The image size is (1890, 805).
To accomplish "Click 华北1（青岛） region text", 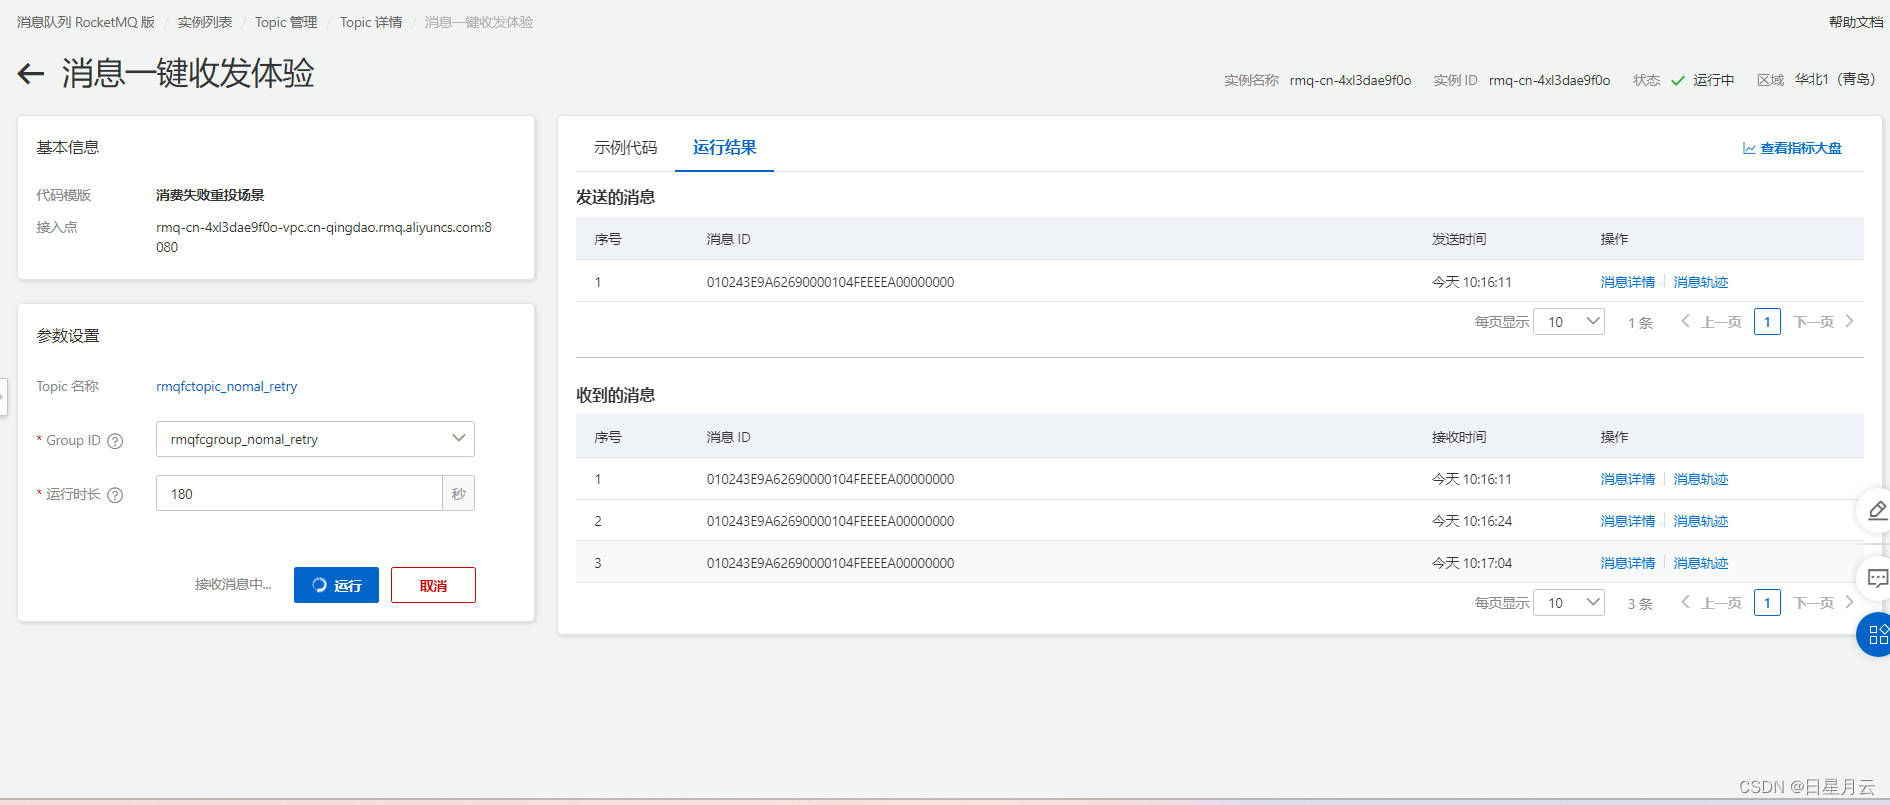I will tap(1835, 79).
